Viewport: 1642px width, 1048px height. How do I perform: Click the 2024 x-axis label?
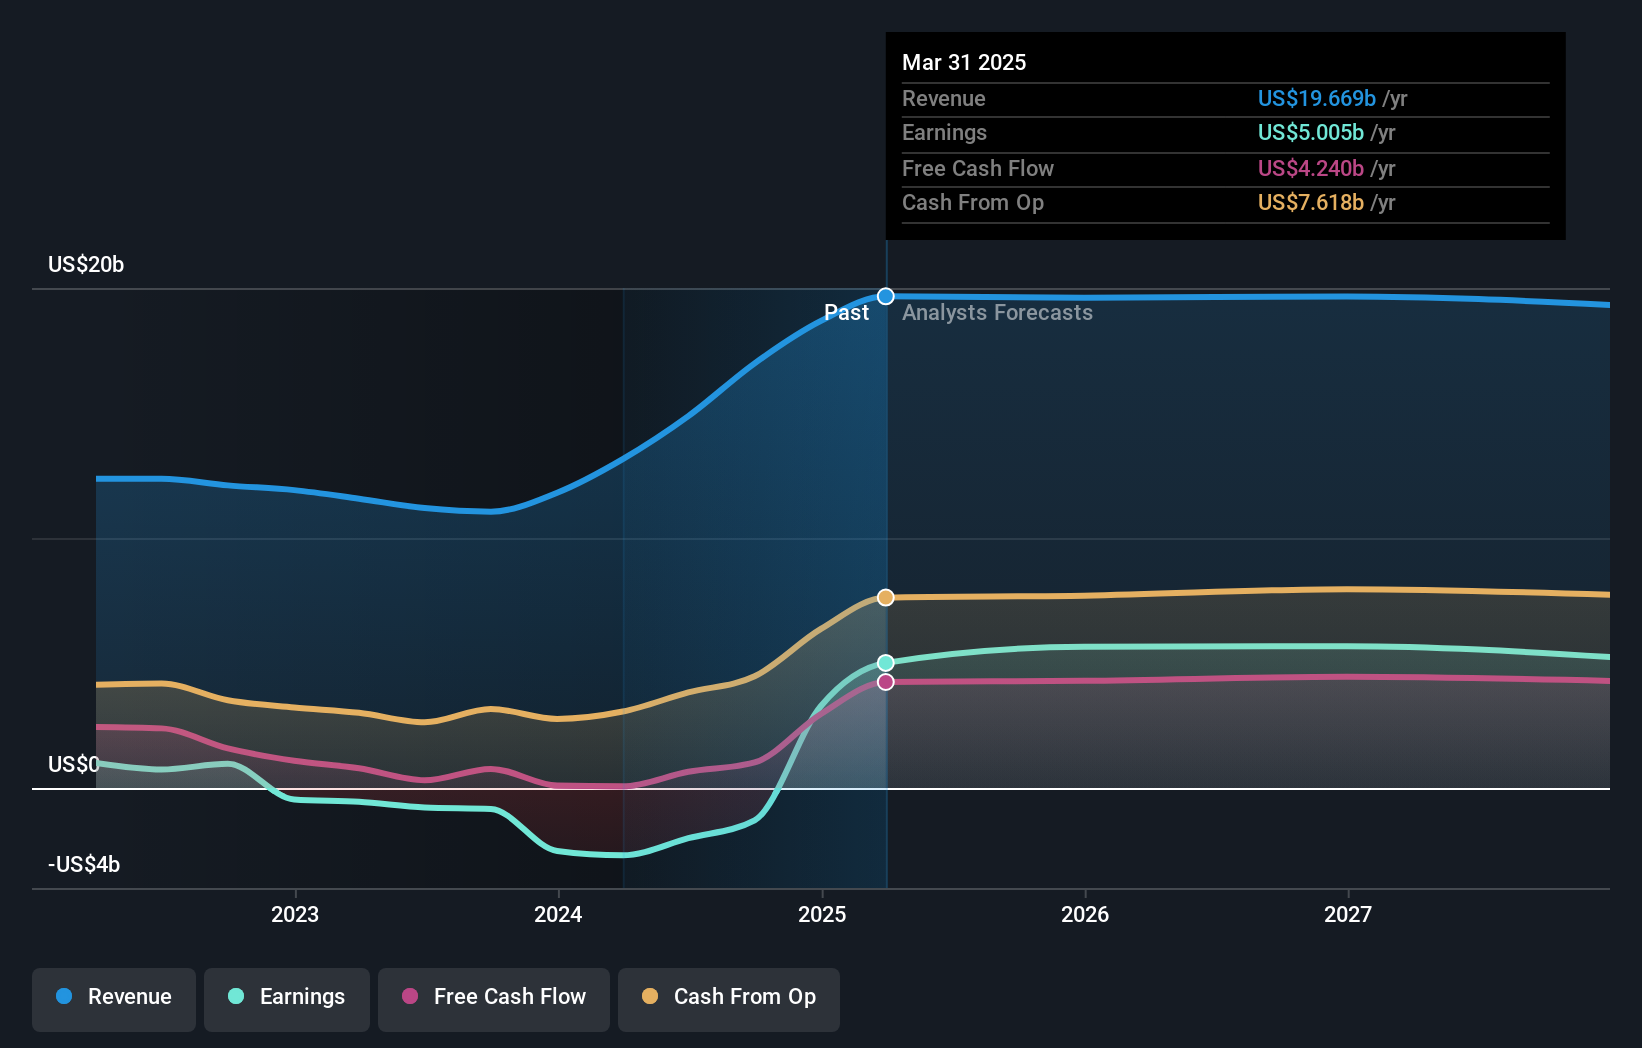click(x=558, y=914)
